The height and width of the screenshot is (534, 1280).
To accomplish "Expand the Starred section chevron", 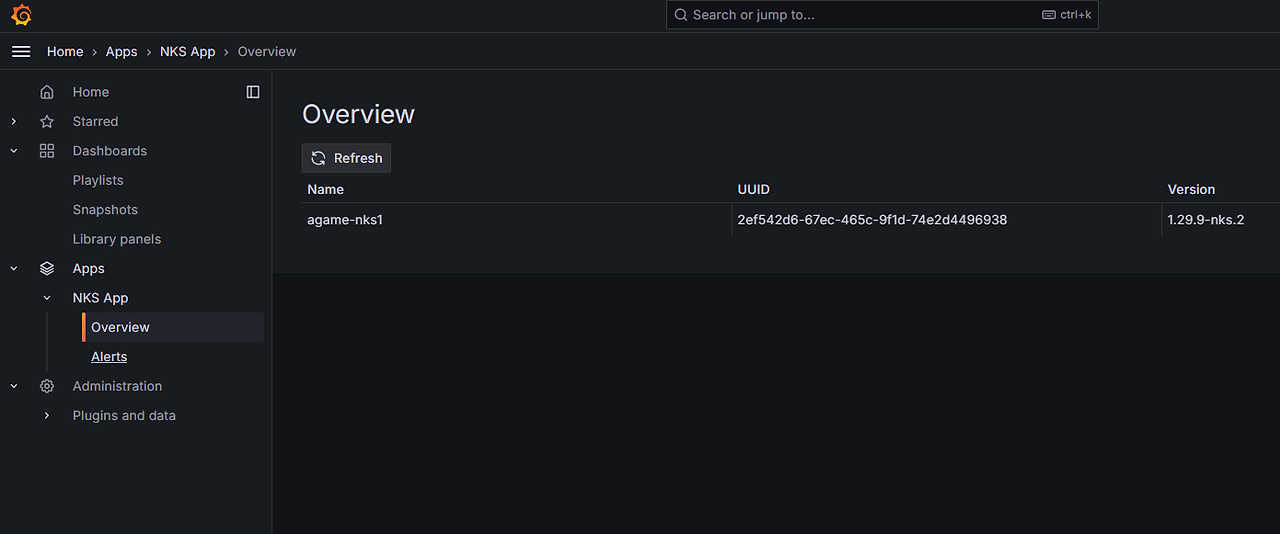I will click(14, 121).
